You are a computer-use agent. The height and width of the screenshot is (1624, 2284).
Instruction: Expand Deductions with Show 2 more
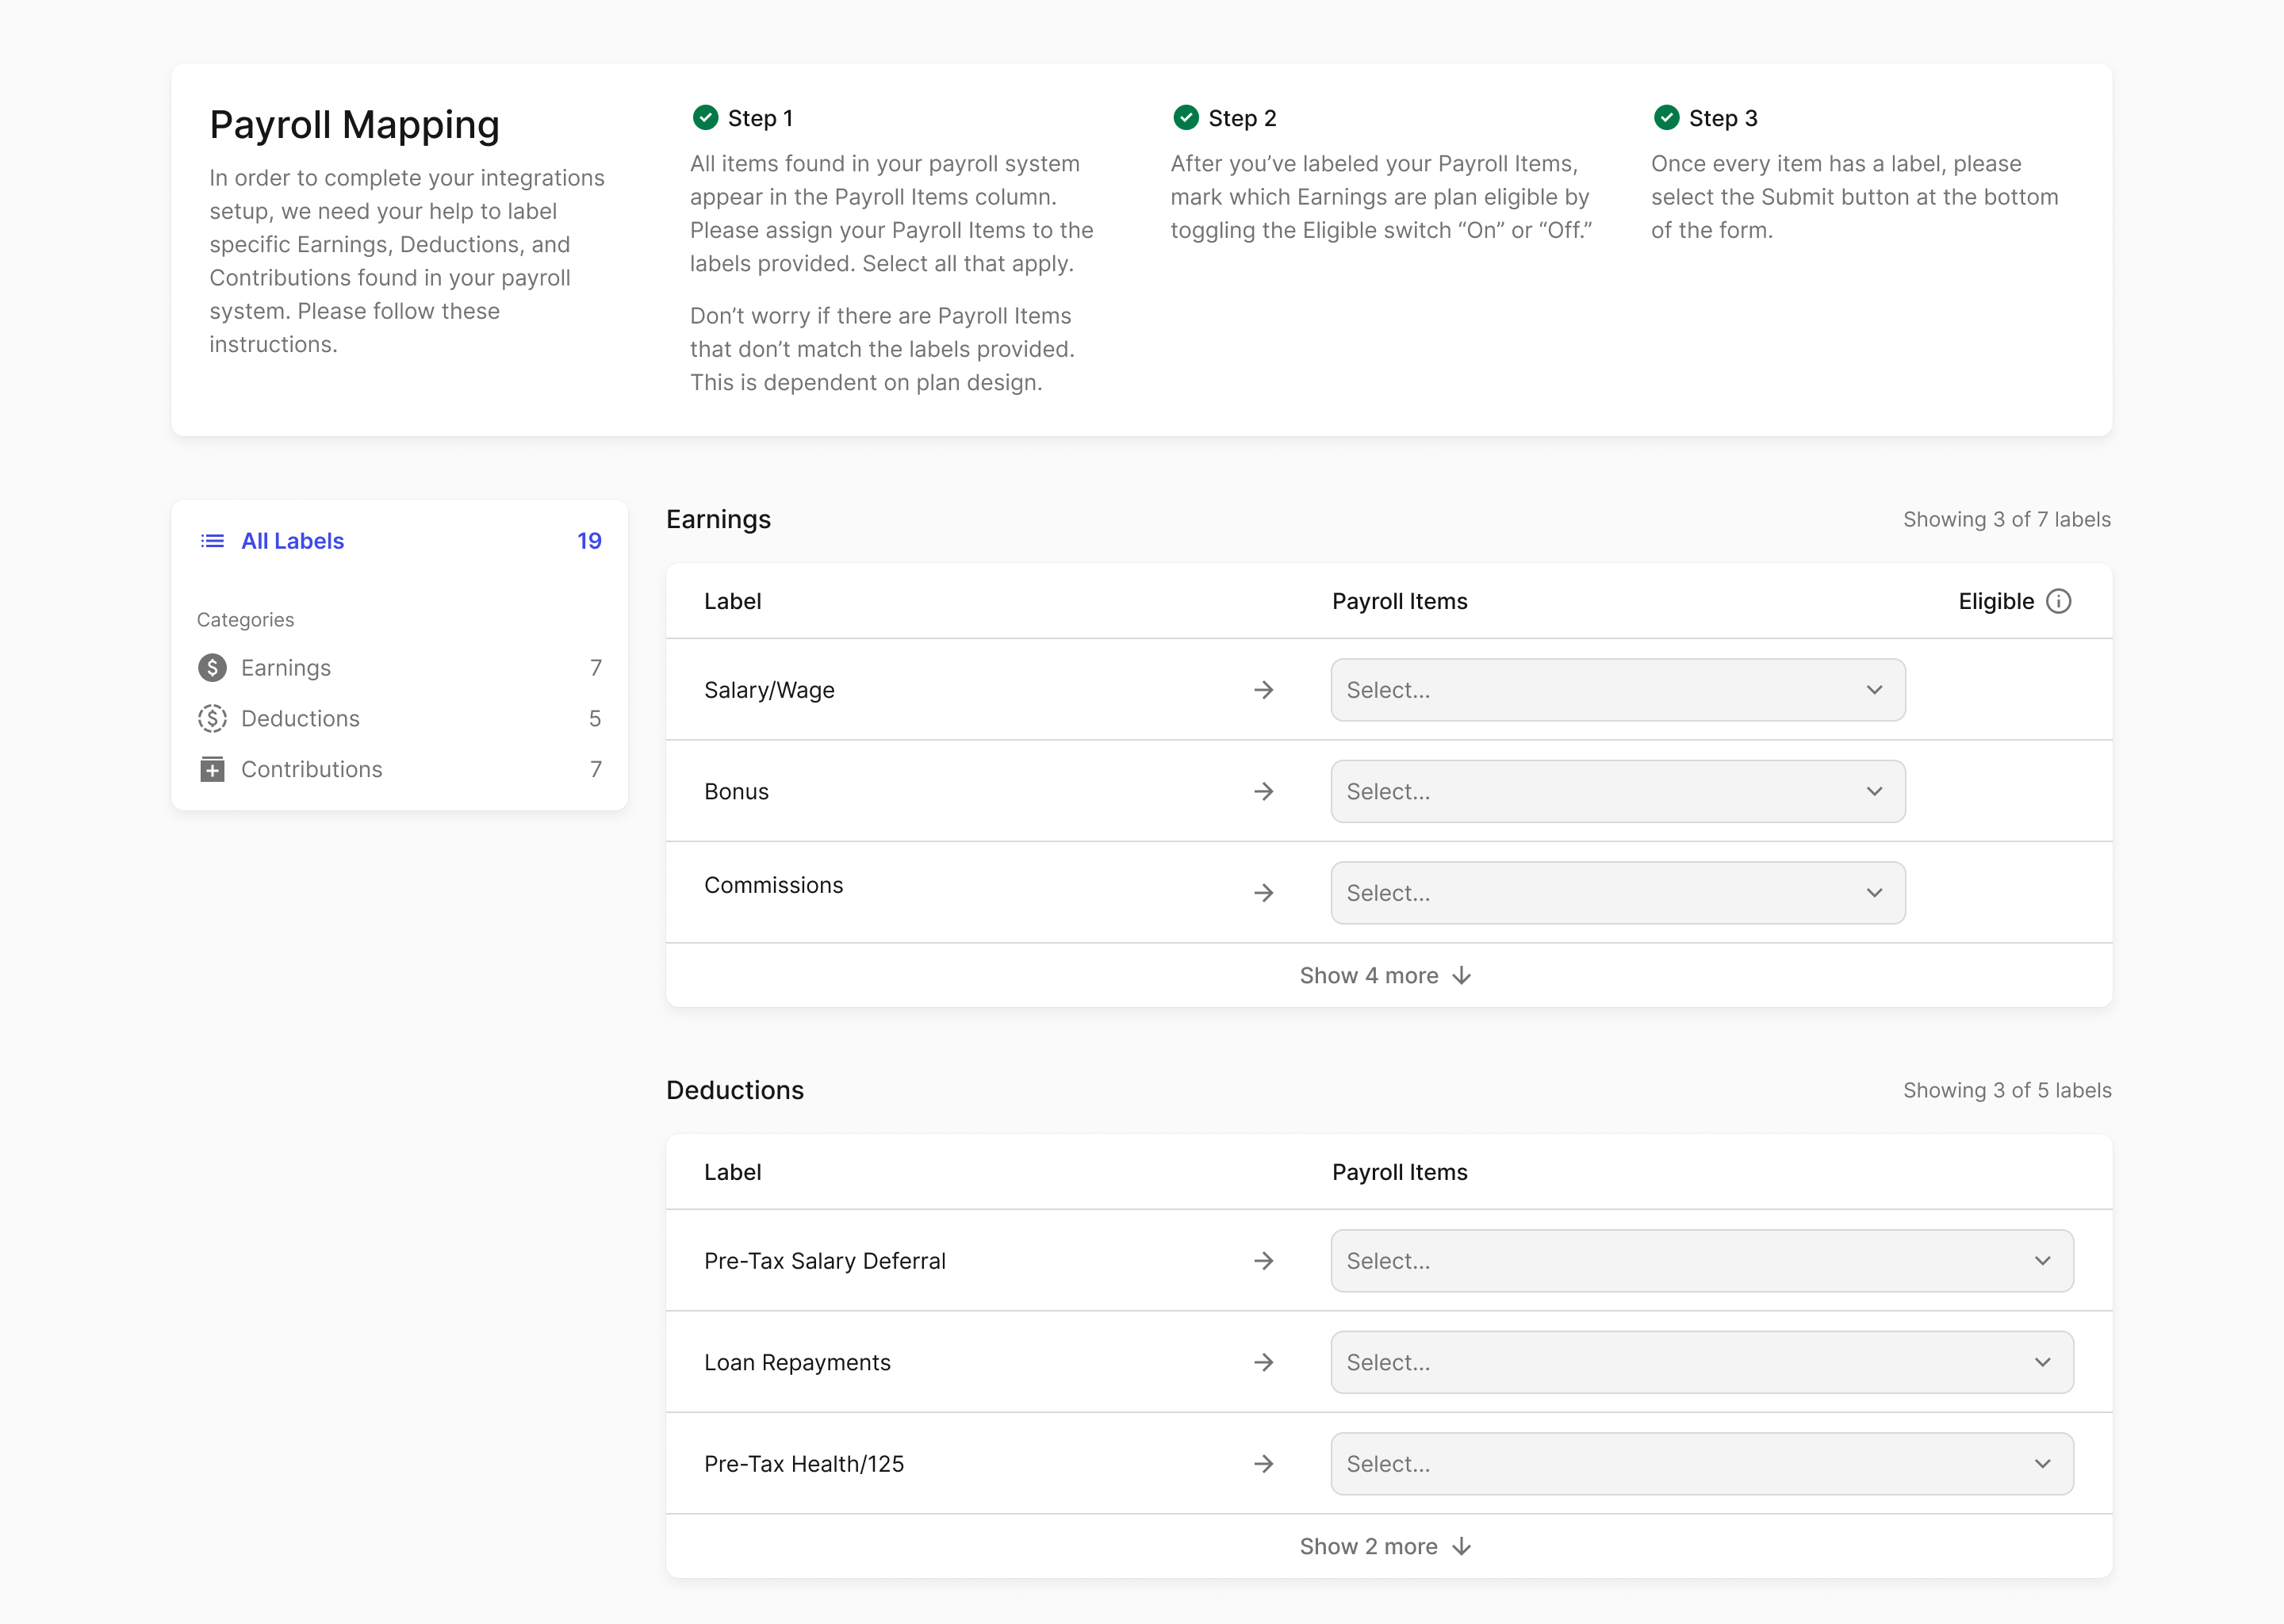pos(1387,1547)
